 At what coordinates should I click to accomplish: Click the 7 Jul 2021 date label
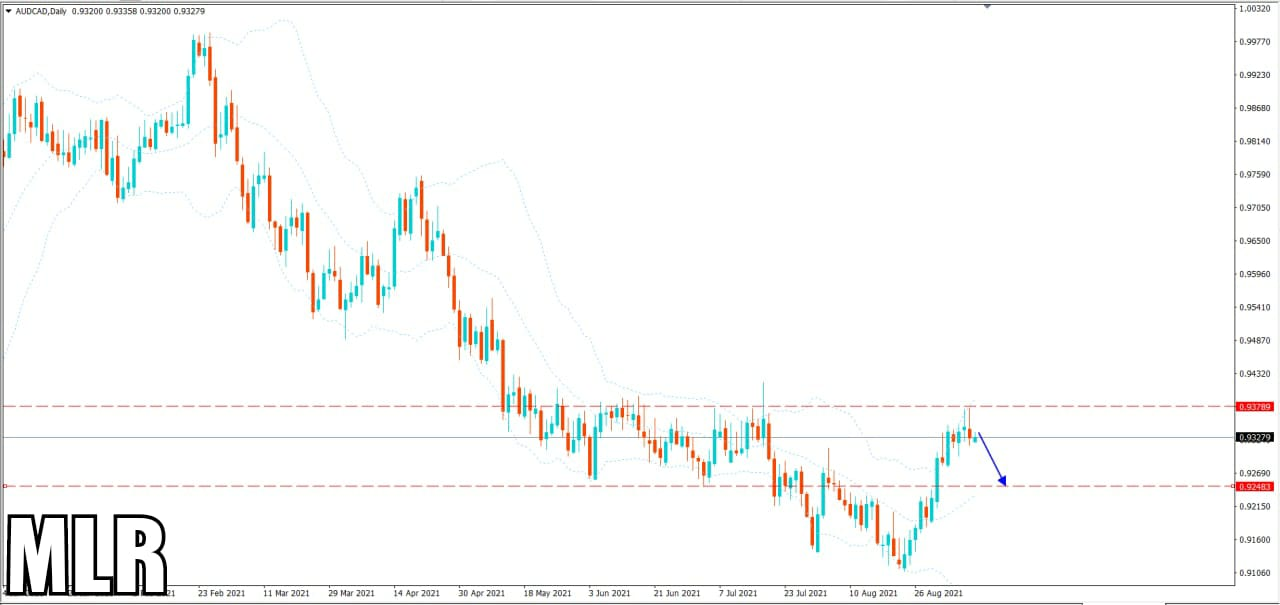pos(740,593)
